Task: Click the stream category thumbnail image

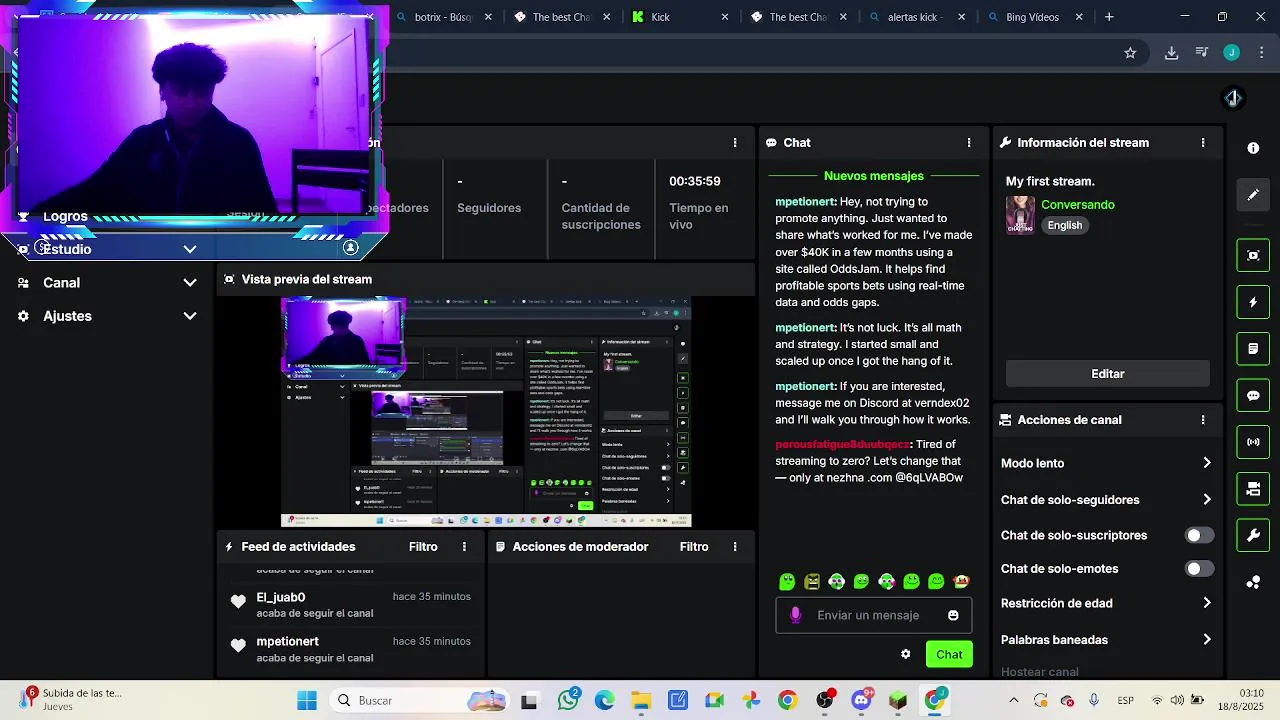Action: pos(1020,215)
